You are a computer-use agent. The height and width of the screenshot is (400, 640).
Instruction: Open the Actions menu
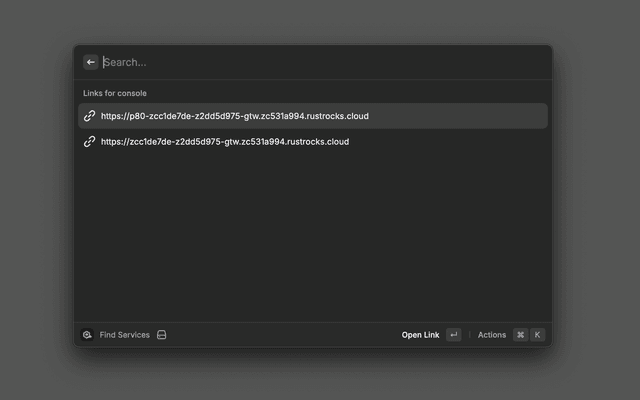pyautogui.click(x=492, y=335)
